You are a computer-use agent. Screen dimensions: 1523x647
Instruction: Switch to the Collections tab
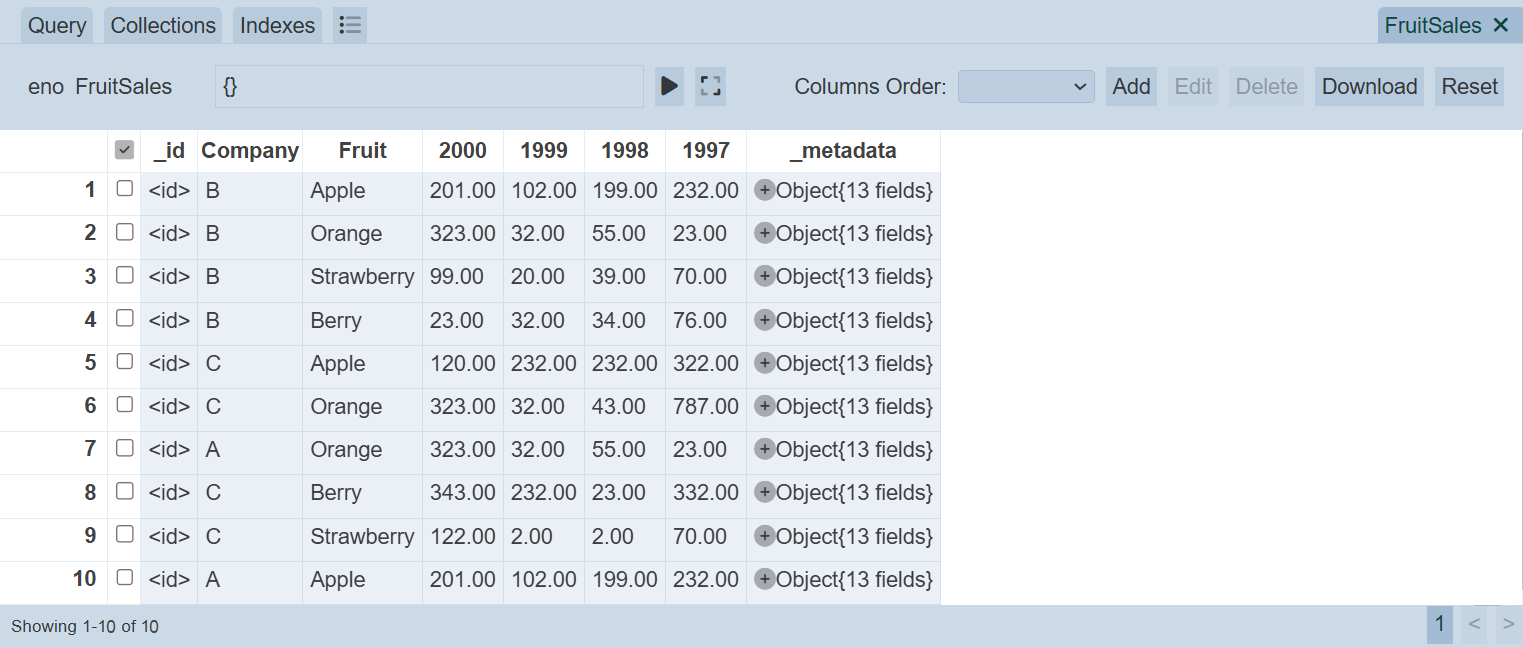[163, 26]
